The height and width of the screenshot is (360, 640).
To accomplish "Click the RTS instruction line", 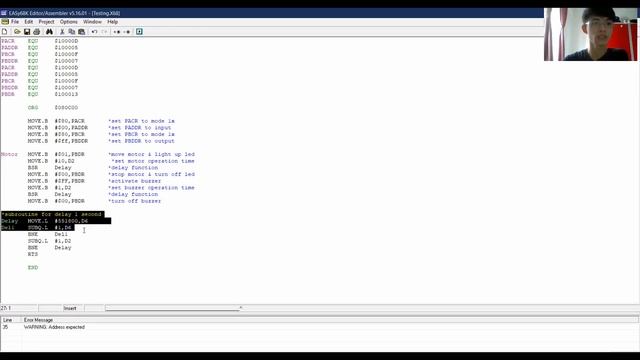I will coord(33,254).
